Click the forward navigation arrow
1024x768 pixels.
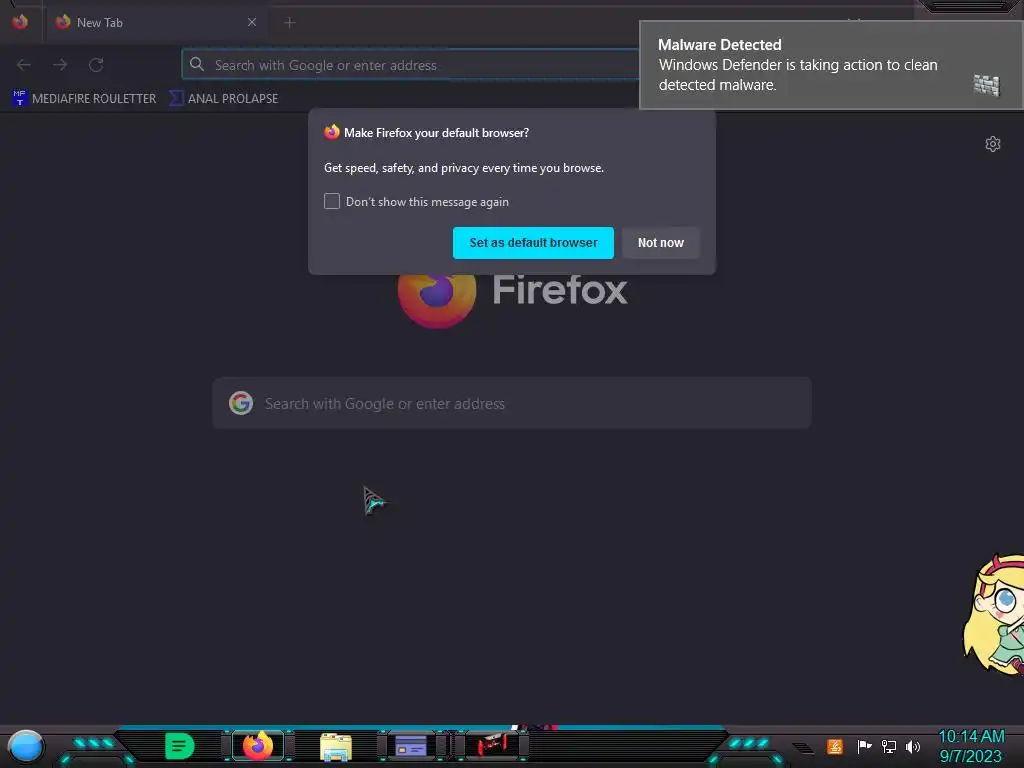[x=60, y=65]
